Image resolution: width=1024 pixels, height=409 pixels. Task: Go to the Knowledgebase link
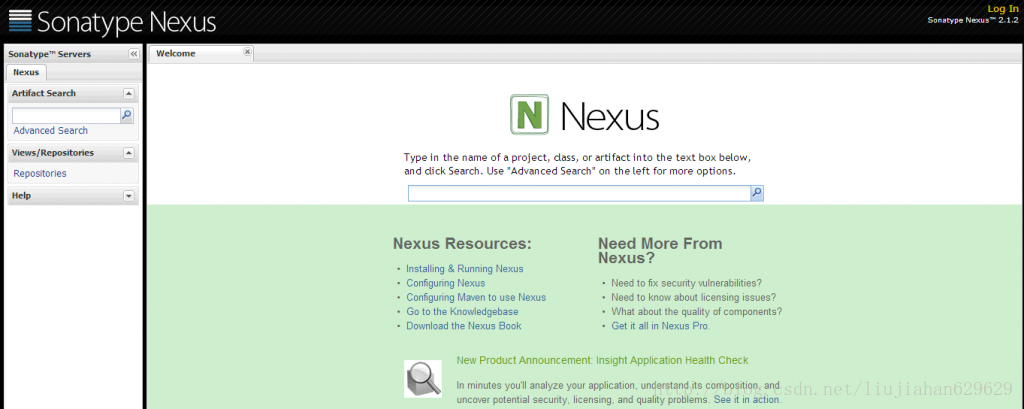(462, 312)
